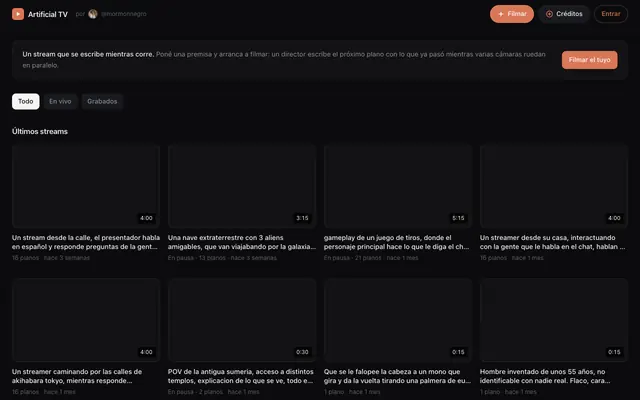Screen dimensions: 640x400
Task: Click title 'Un streamer caminando por las calles de'
Action: (x=77, y=376)
